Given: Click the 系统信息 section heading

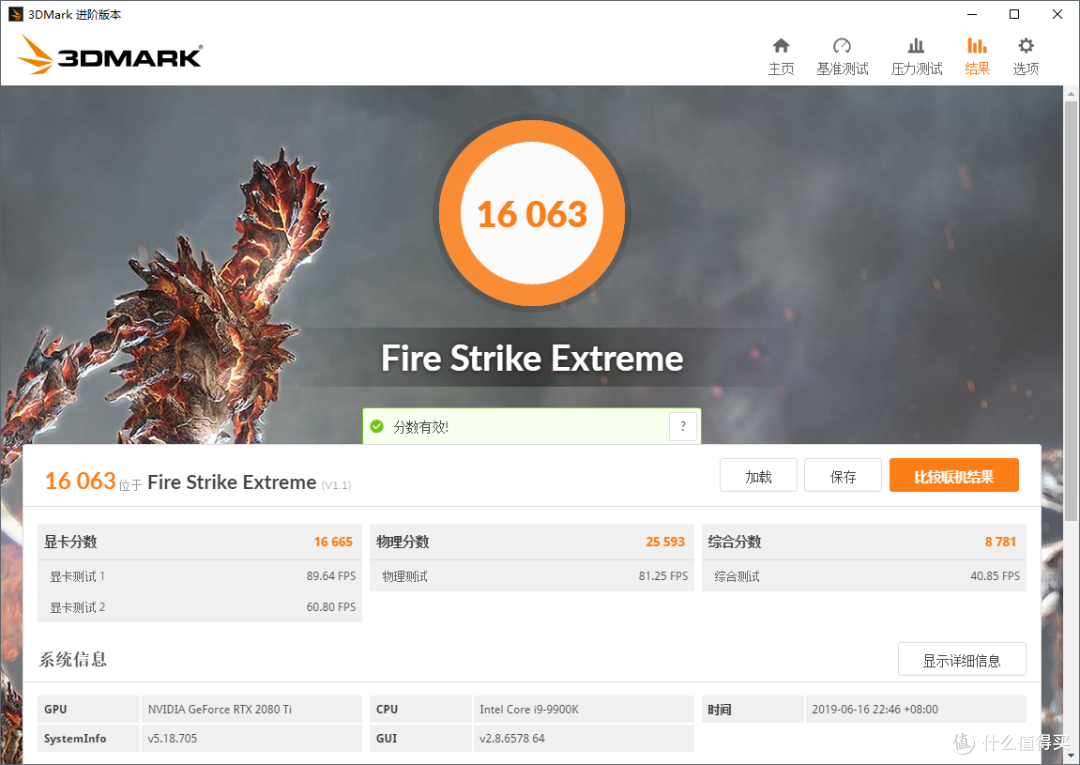Looking at the screenshot, I should coord(73,660).
